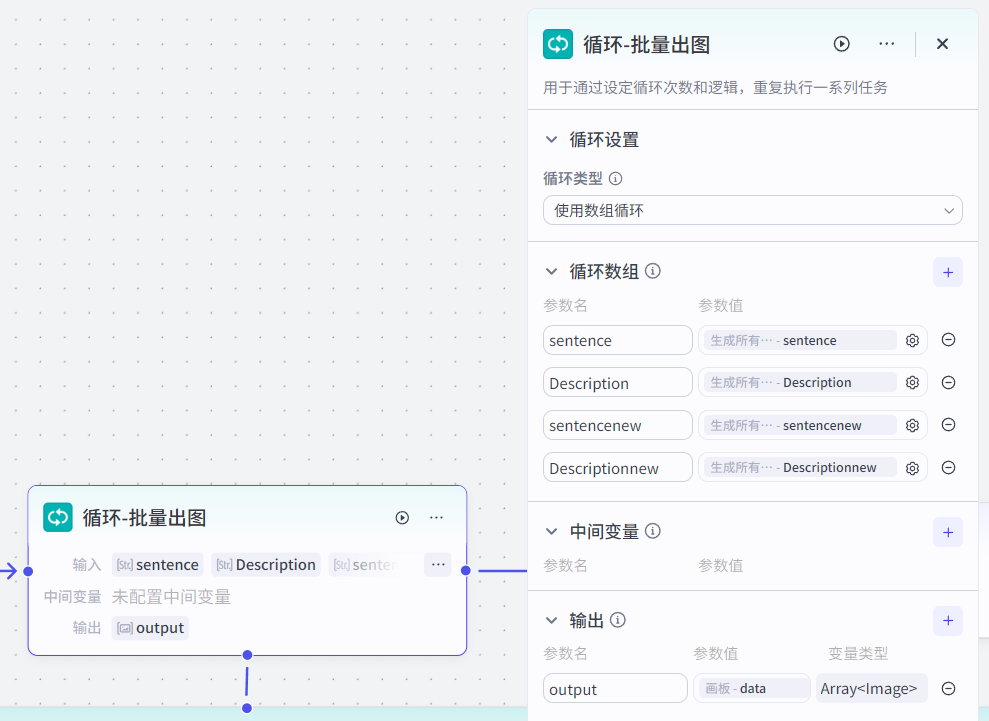Show info tooltip for 循环类型
Viewport: 989px width, 721px height.
pyautogui.click(x=616, y=179)
